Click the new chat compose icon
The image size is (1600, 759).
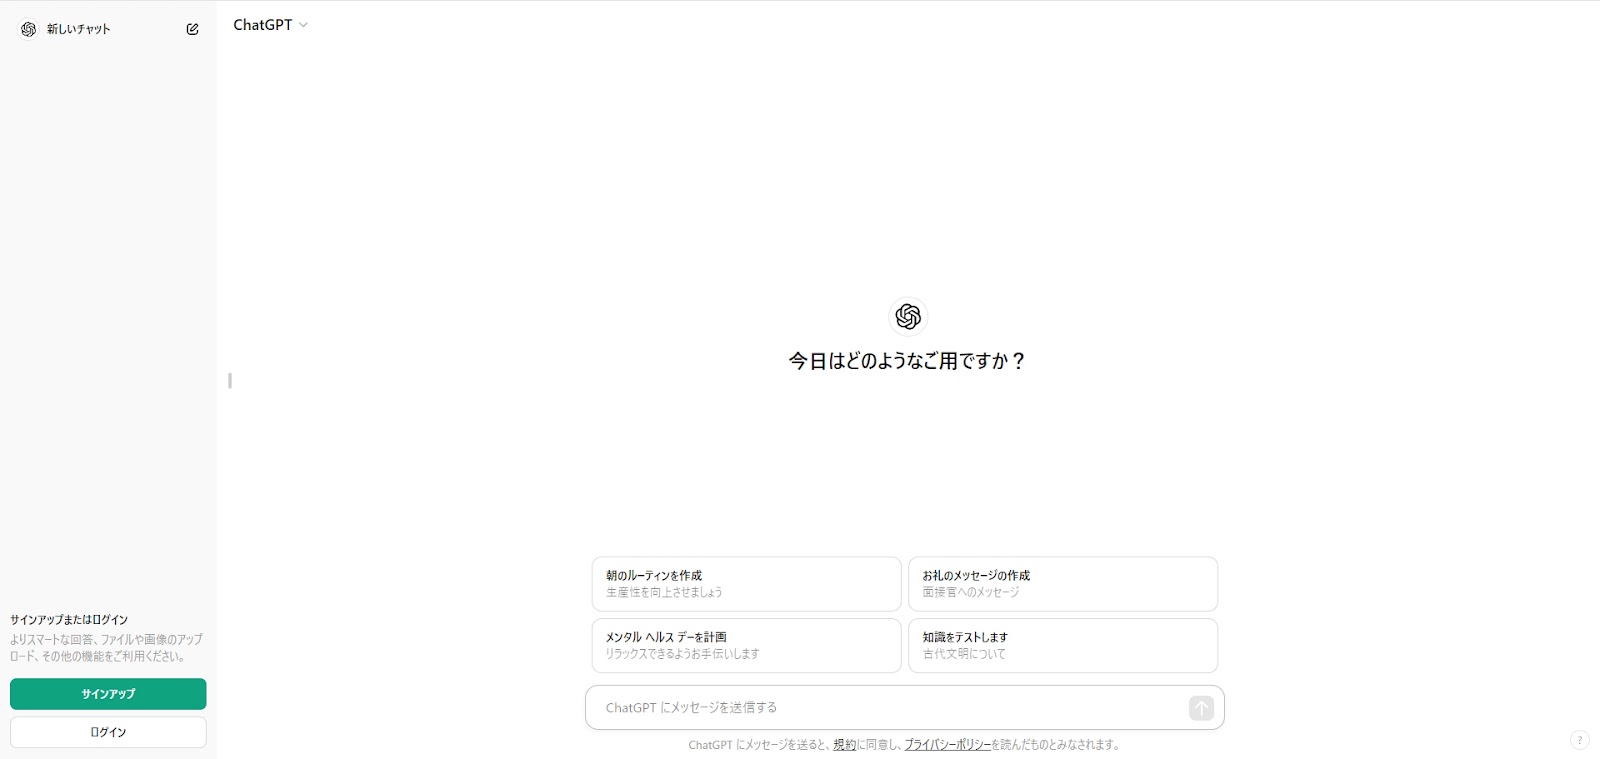point(192,29)
